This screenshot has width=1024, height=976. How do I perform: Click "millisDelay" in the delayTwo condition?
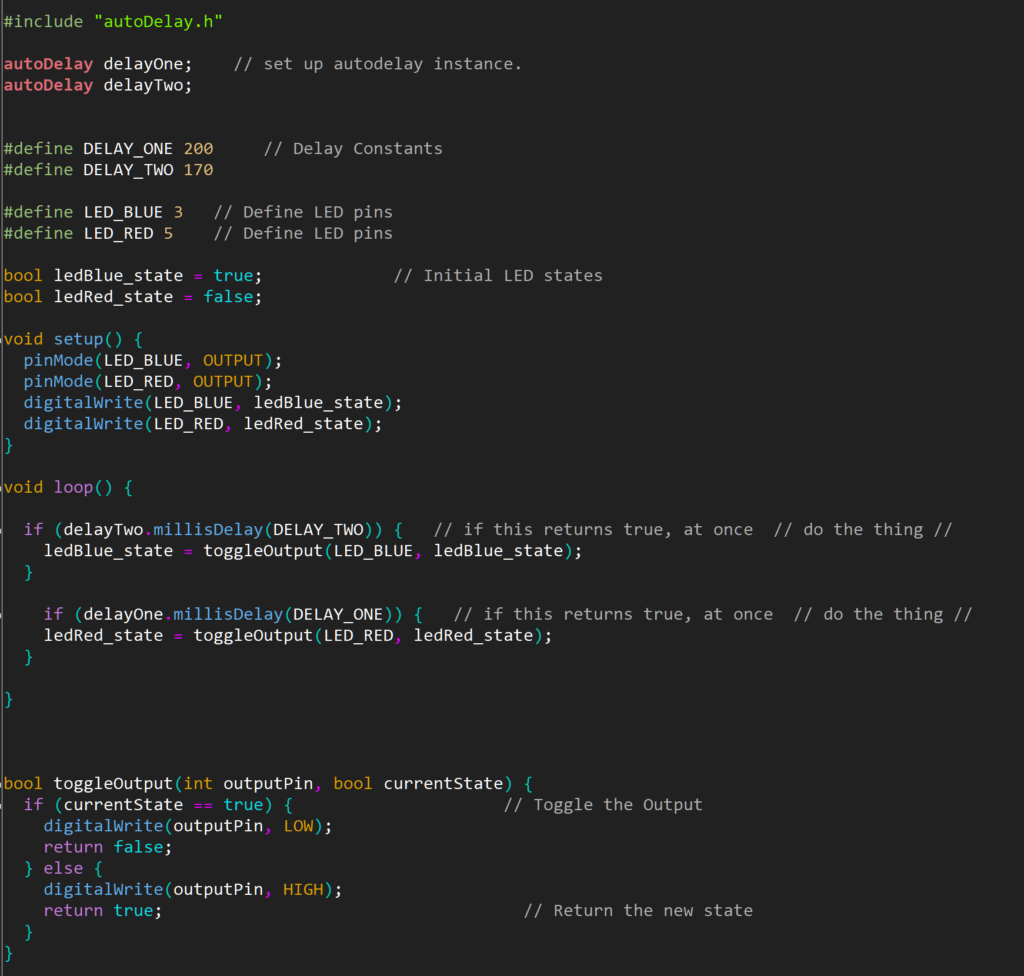pos(208,530)
